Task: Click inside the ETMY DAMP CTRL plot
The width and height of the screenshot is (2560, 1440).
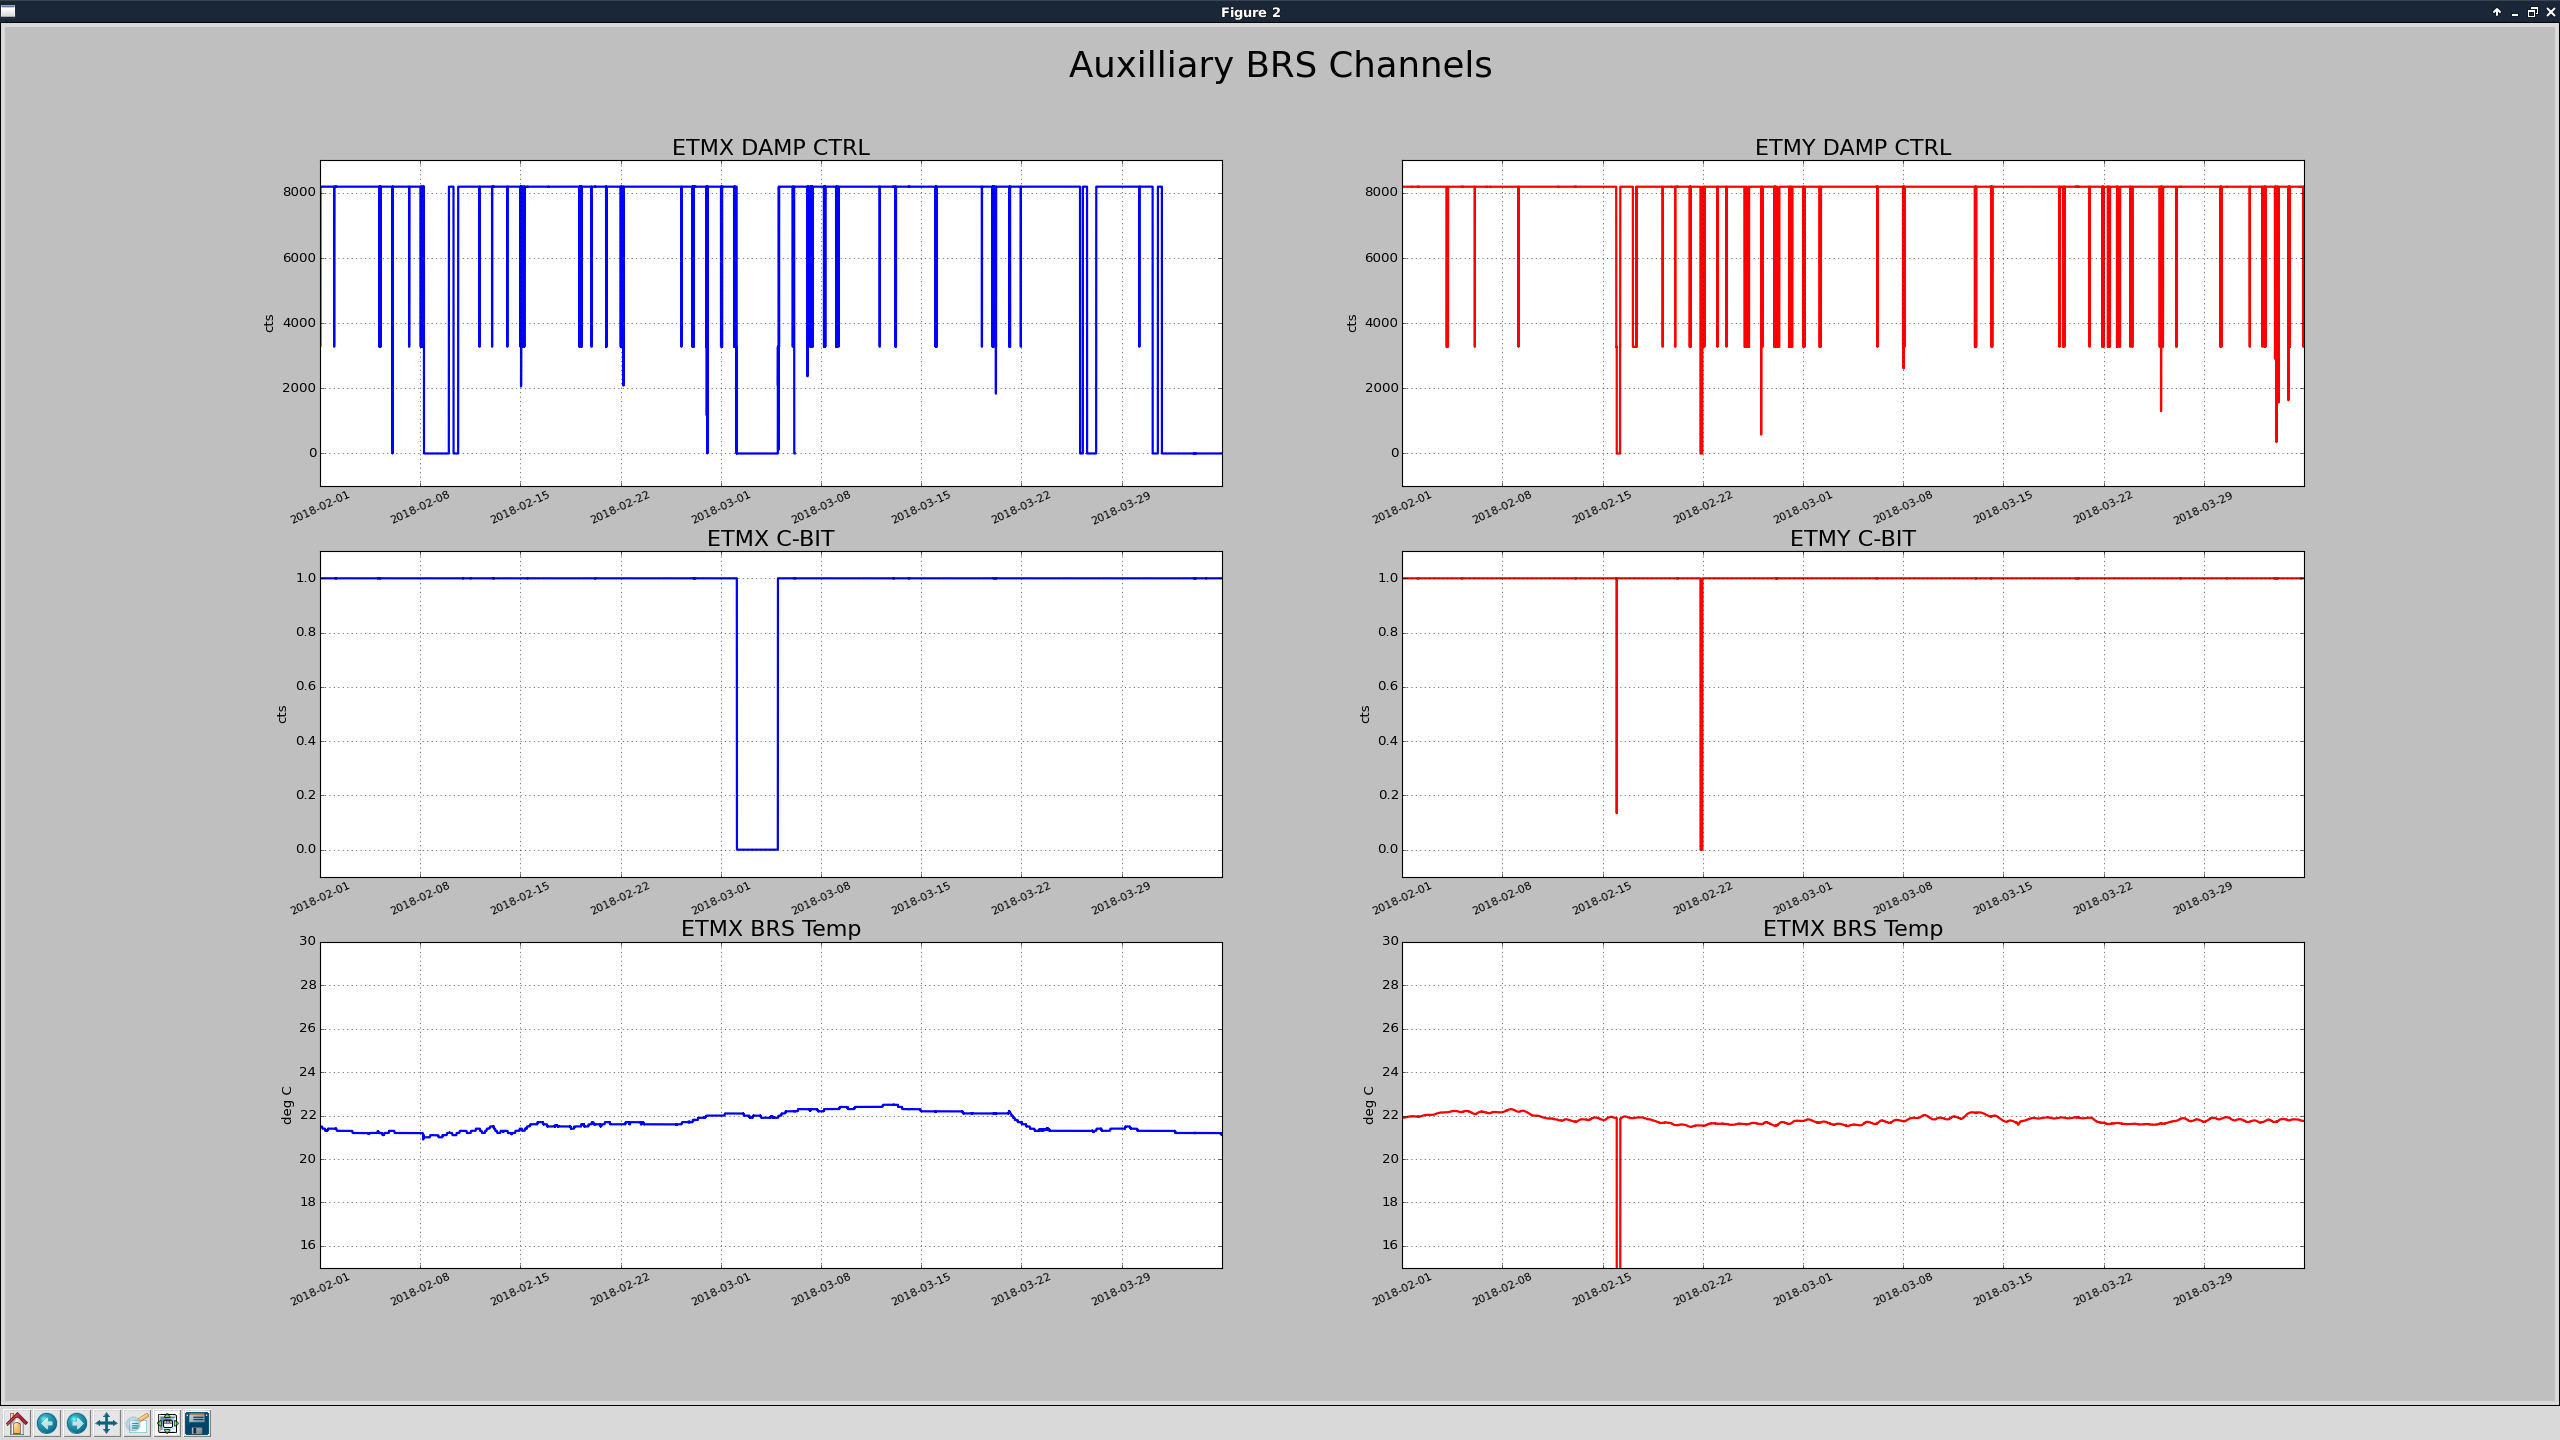Action: pos(1852,323)
